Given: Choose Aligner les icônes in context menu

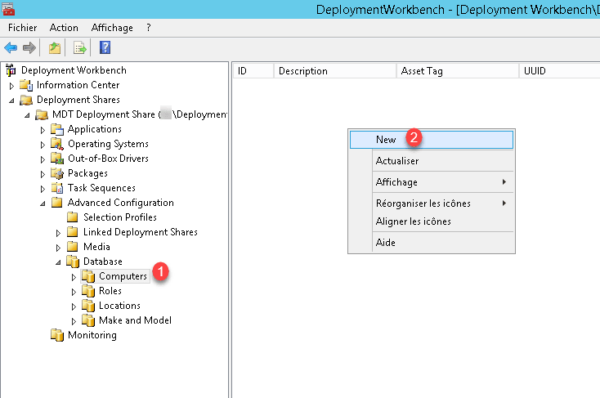Looking at the screenshot, I should click(431, 221).
